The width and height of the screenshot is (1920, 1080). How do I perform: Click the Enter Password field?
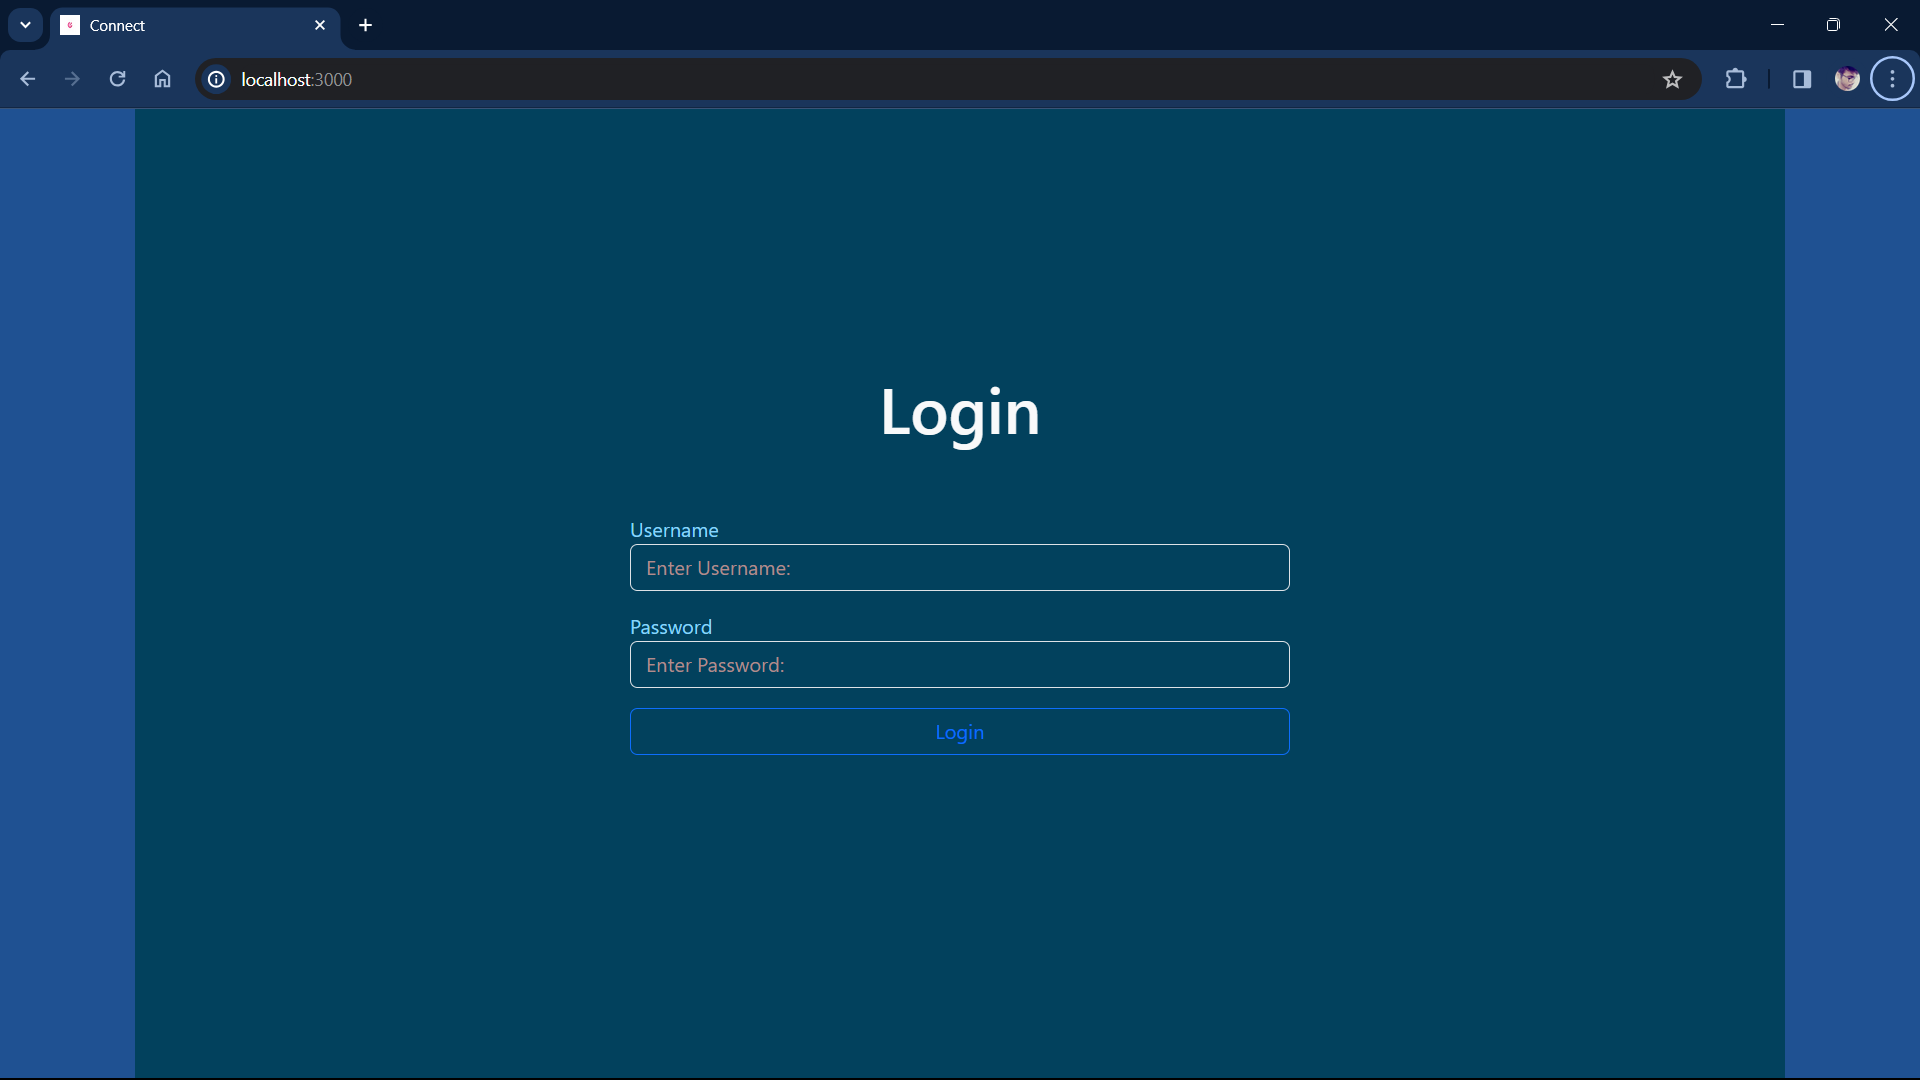(x=959, y=665)
